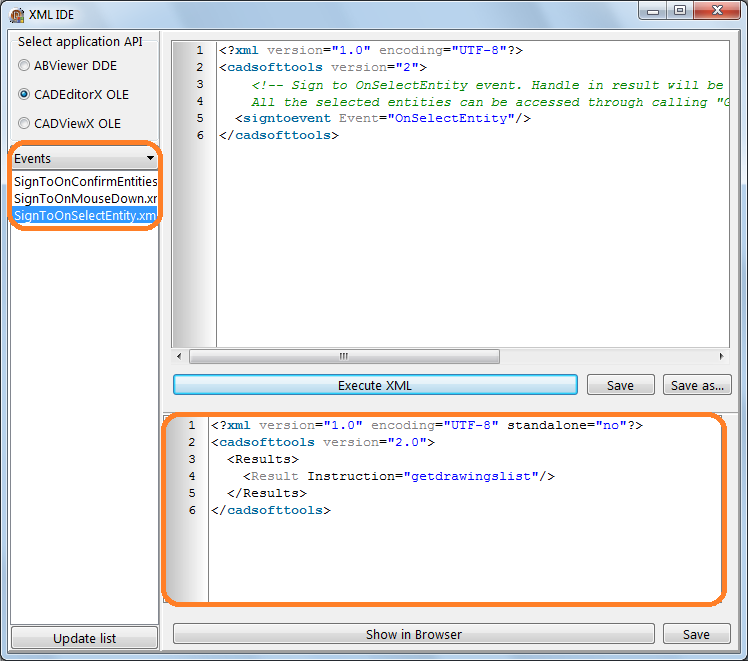The height and width of the screenshot is (661, 748).
Task: Click signtoevent line in XML editor
Action: [383, 118]
